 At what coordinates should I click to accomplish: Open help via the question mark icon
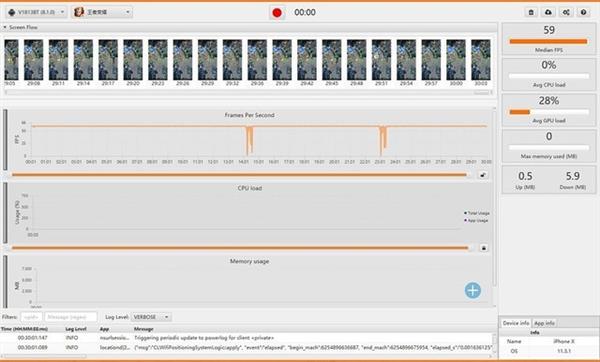tap(584, 12)
